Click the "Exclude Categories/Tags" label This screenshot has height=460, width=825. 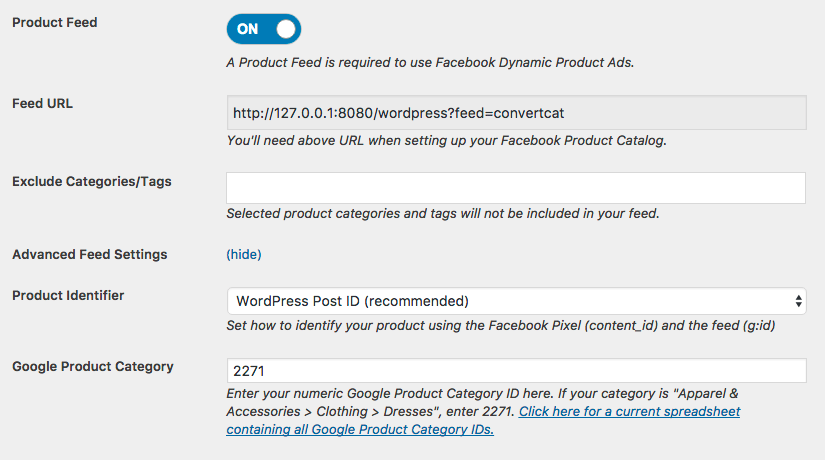[x=92, y=181]
